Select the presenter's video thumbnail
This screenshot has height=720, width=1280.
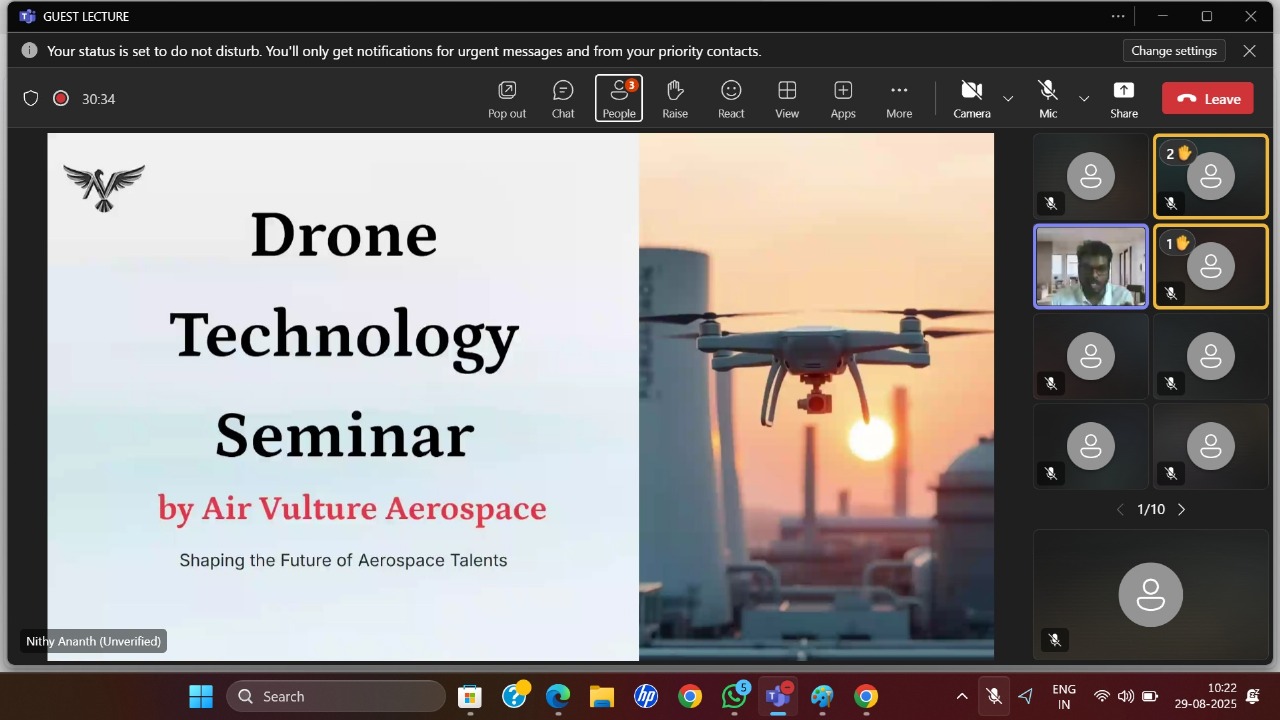tap(1091, 266)
